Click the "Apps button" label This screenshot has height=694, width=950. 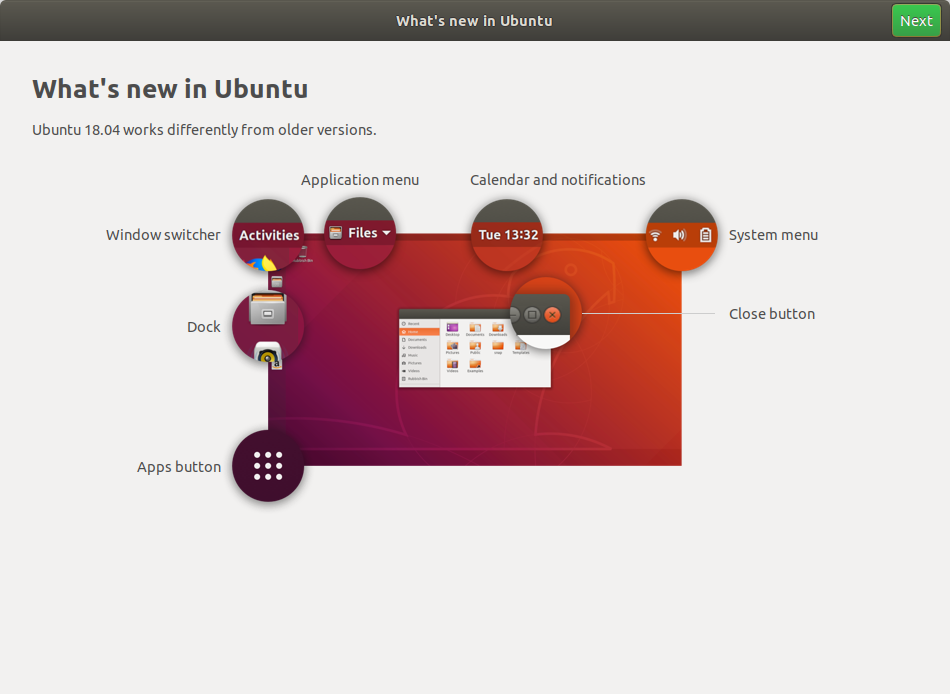179,467
